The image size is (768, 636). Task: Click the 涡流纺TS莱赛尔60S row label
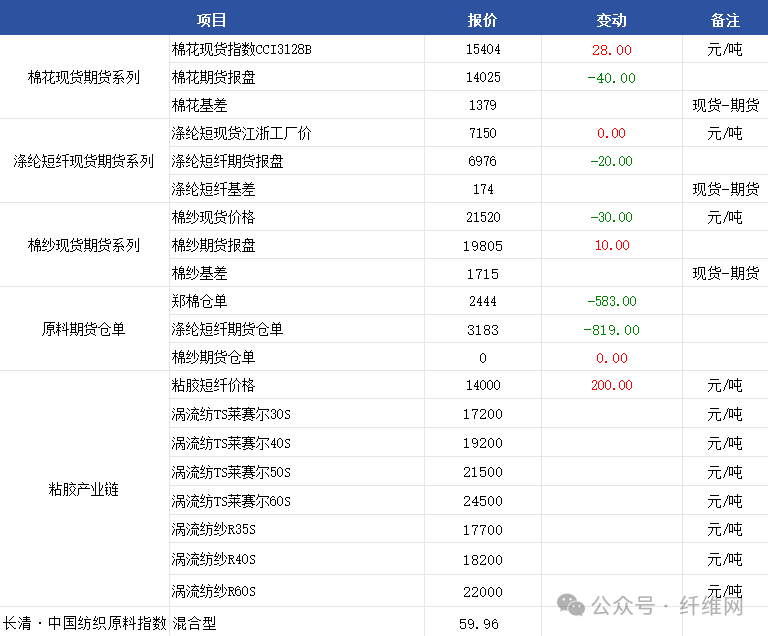pyautogui.click(x=231, y=501)
